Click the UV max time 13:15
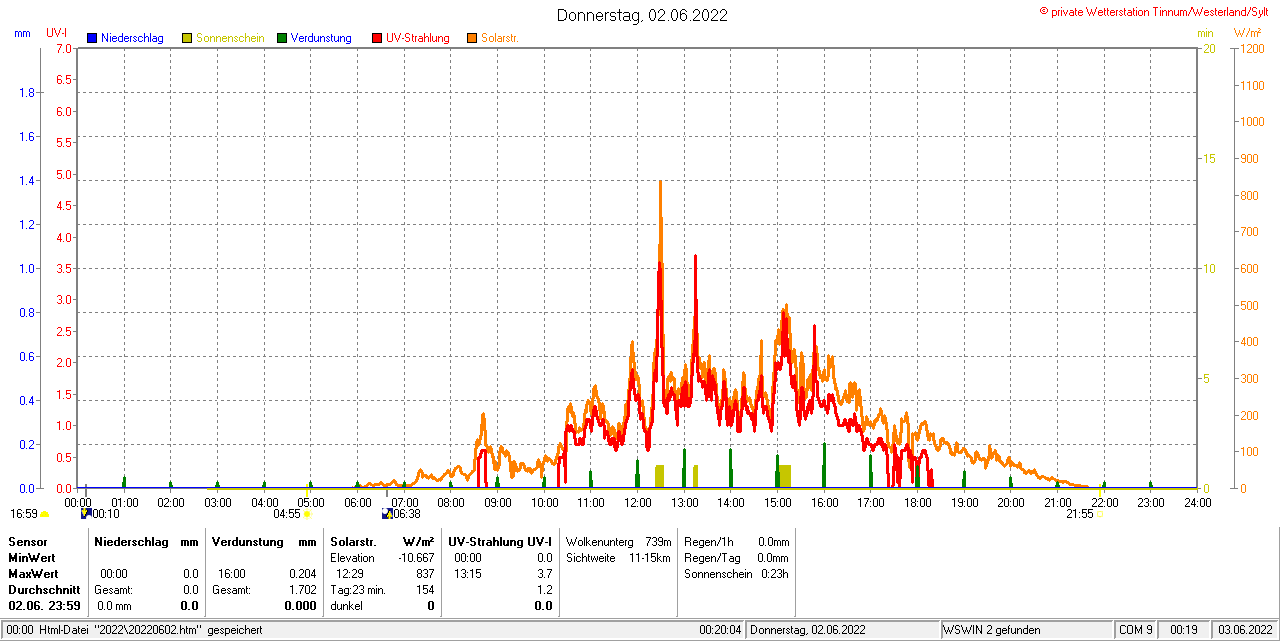This screenshot has width=1280, height=641. pyautogui.click(x=467, y=574)
